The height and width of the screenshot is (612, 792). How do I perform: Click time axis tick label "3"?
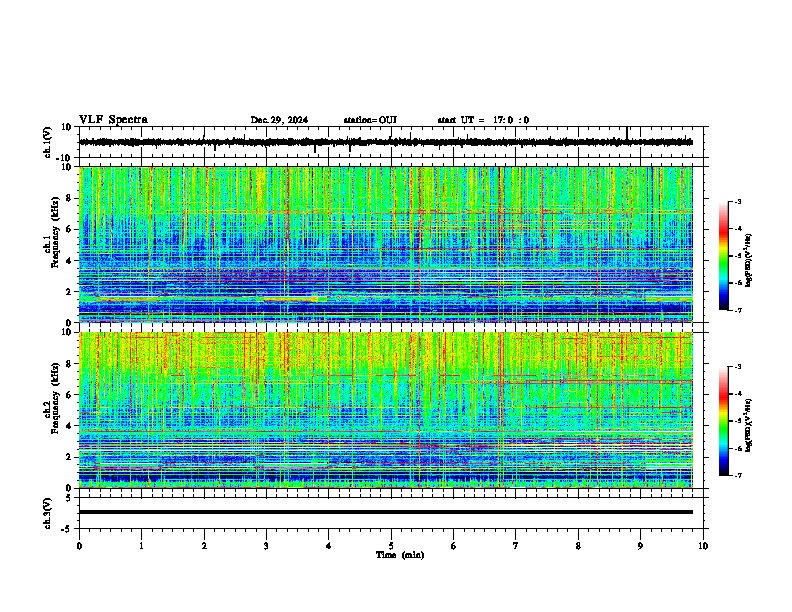[x=266, y=546]
